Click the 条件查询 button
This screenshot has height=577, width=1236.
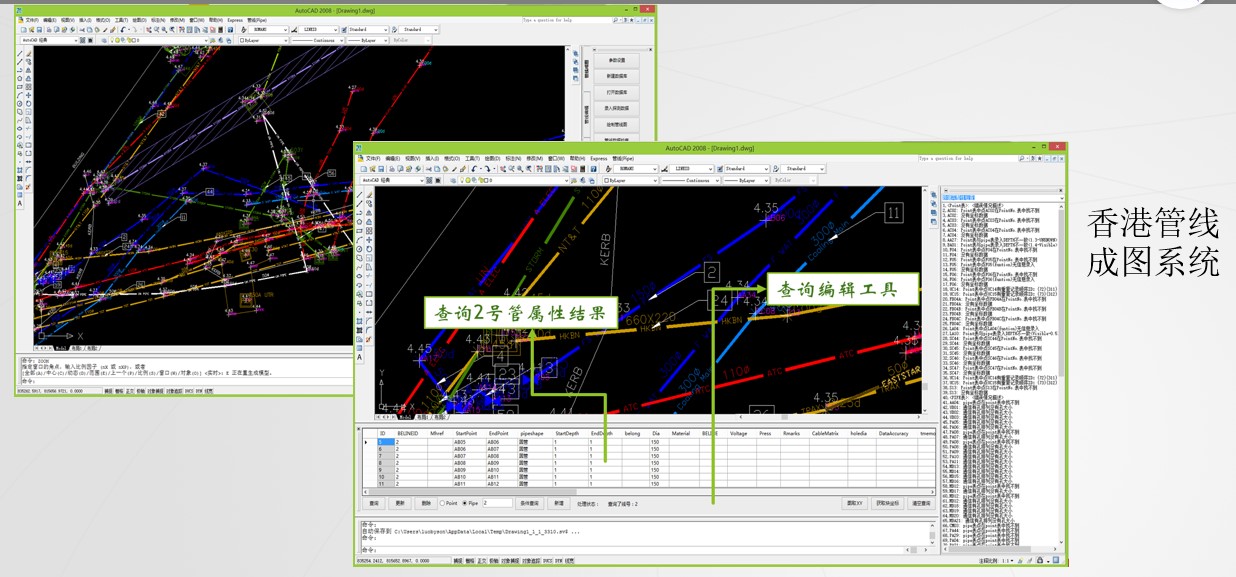point(530,503)
